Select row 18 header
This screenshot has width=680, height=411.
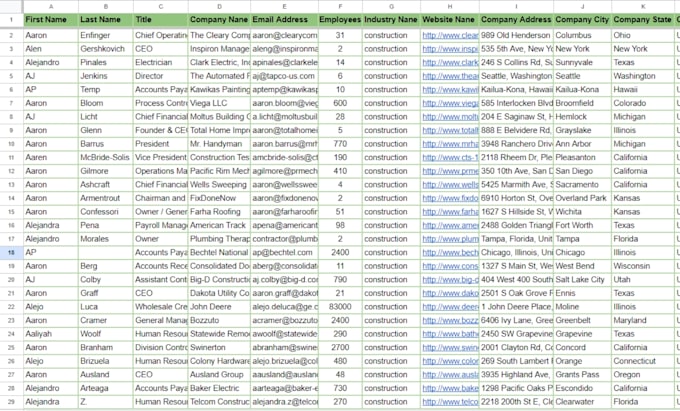point(11,252)
